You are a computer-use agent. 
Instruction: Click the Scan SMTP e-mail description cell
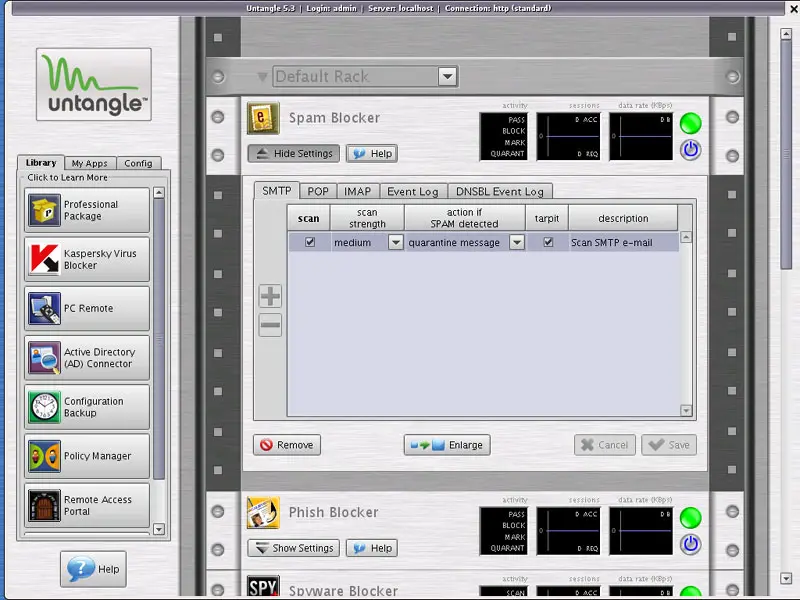(623, 242)
